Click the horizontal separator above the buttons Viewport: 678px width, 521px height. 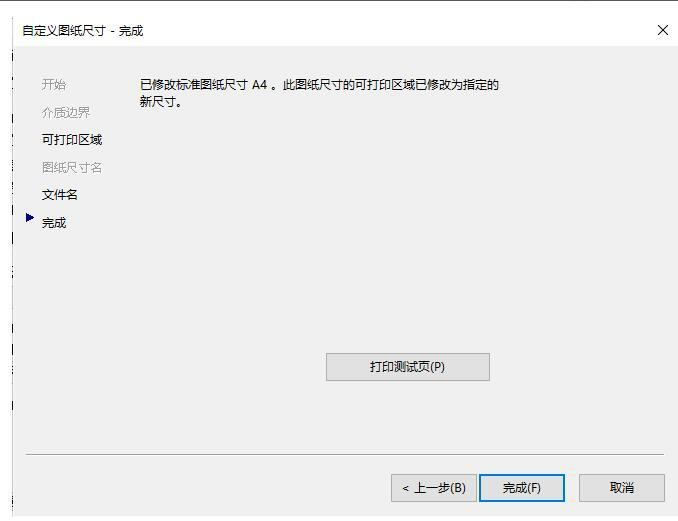[345, 454]
